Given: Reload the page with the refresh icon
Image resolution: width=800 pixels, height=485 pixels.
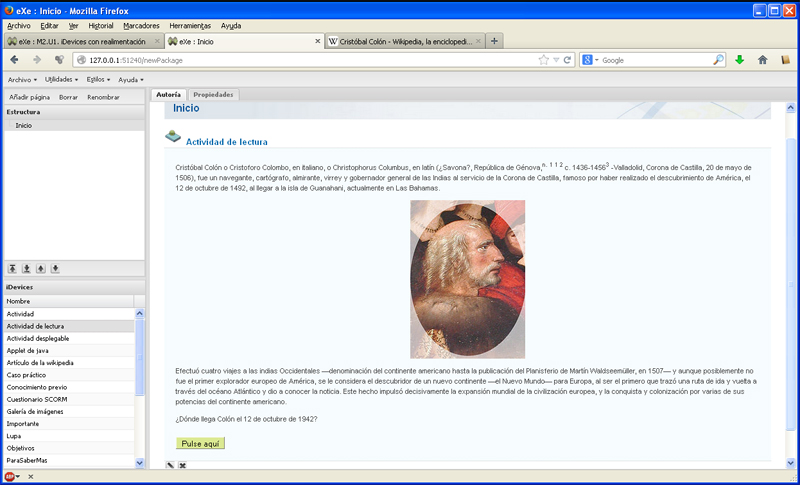Looking at the screenshot, I should pos(567,60).
